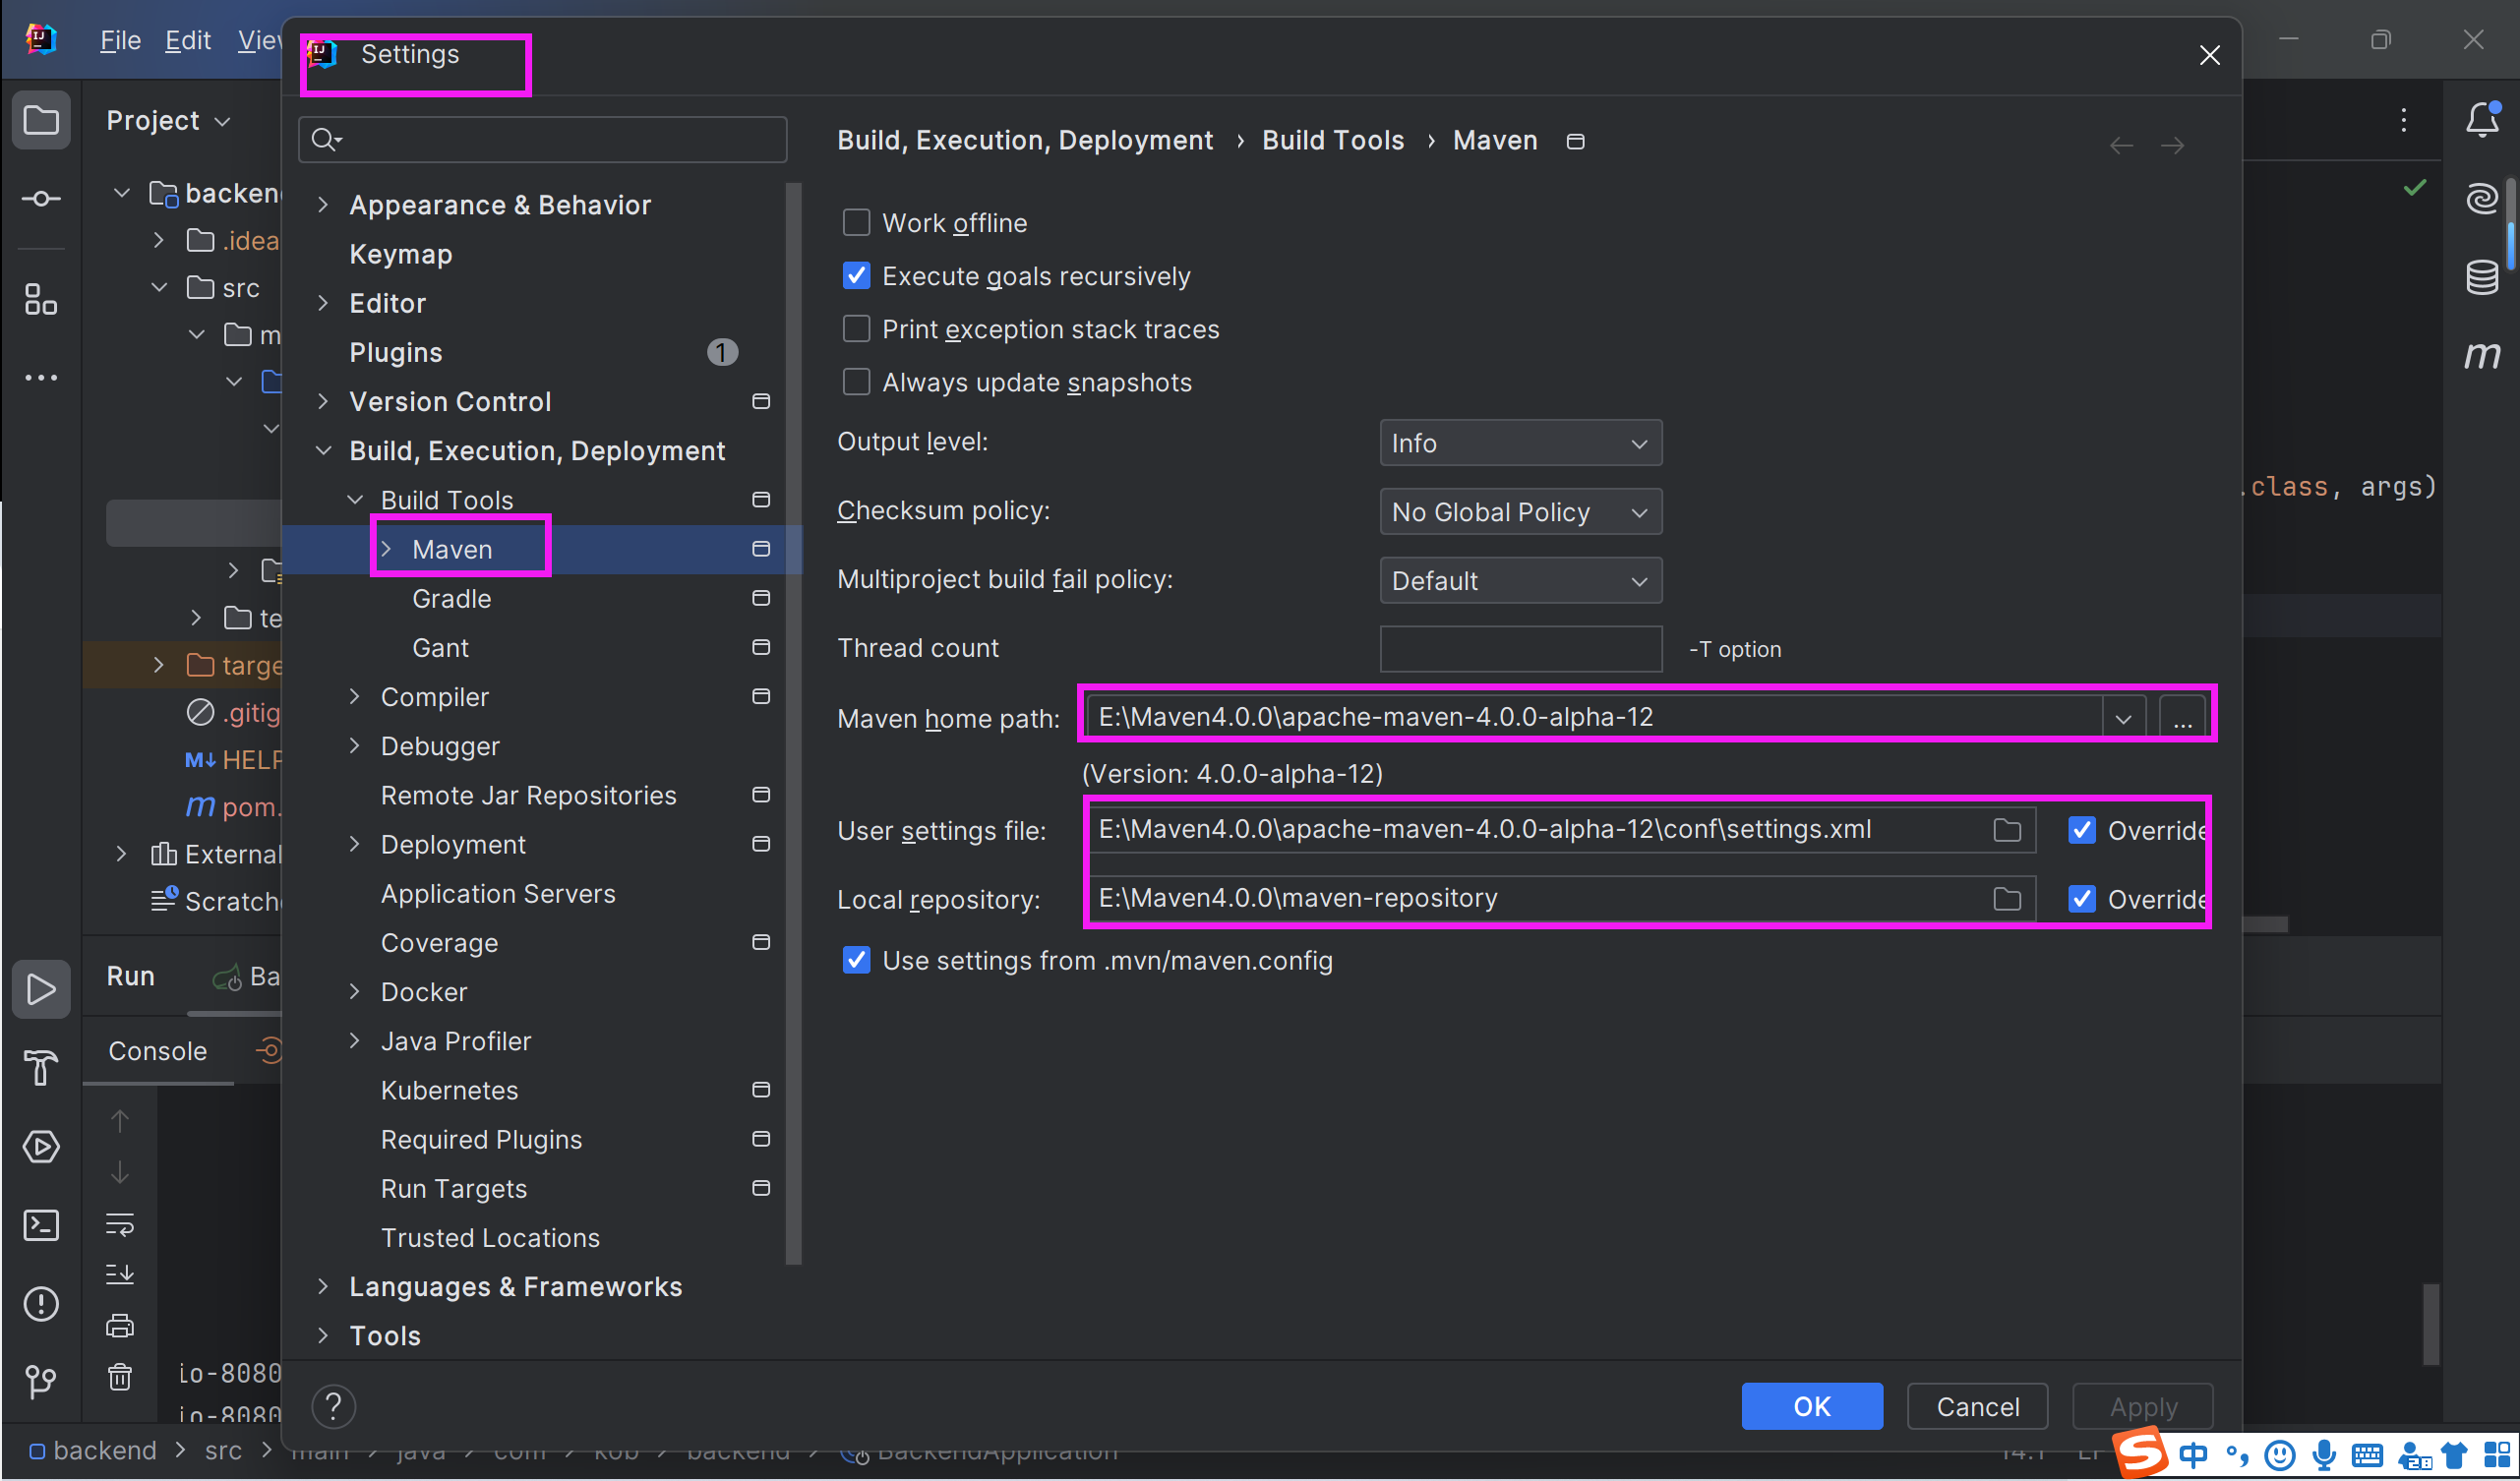Expand the Languages & Frameworks group

[323, 1286]
